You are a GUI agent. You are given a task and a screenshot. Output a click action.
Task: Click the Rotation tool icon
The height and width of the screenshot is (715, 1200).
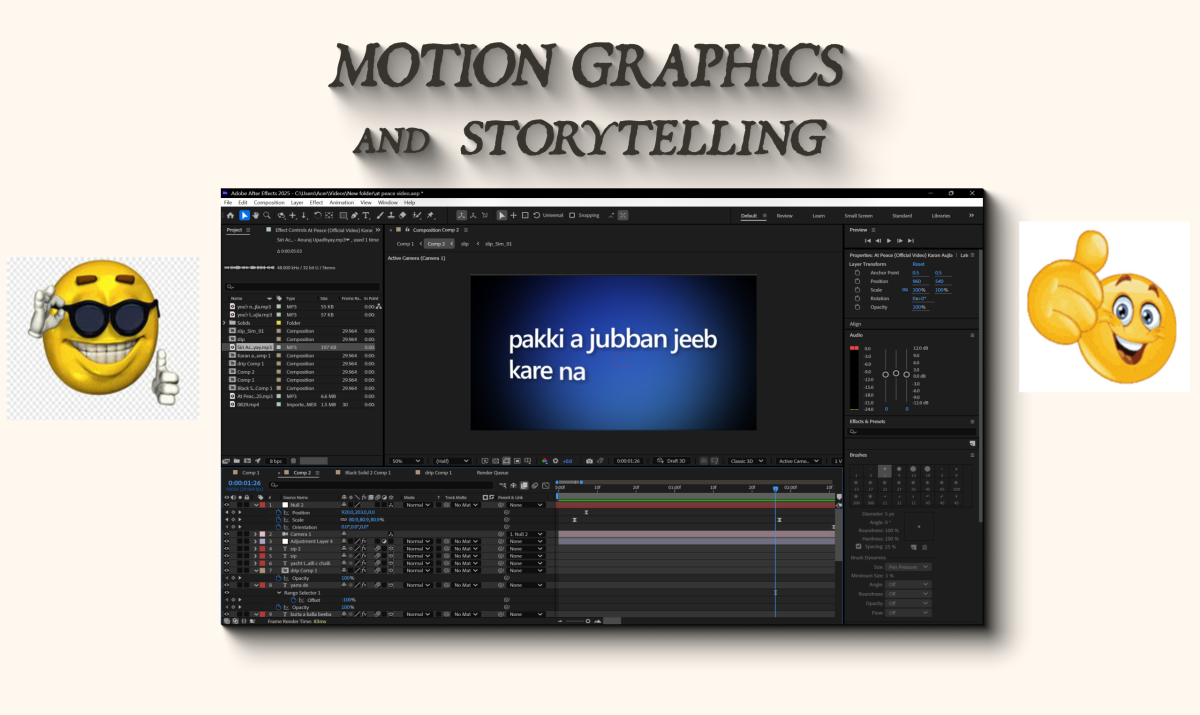[318, 215]
